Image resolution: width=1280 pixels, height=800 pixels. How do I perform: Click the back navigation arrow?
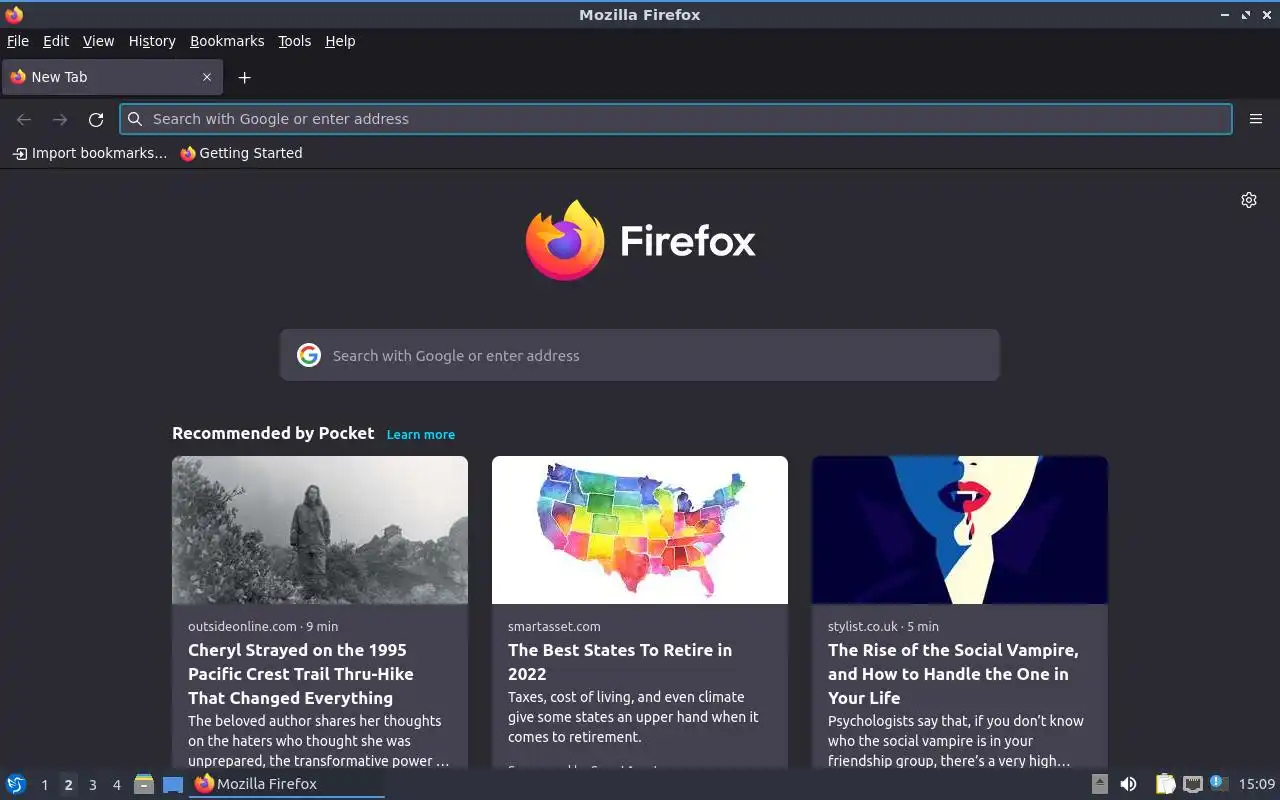point(24,119)
